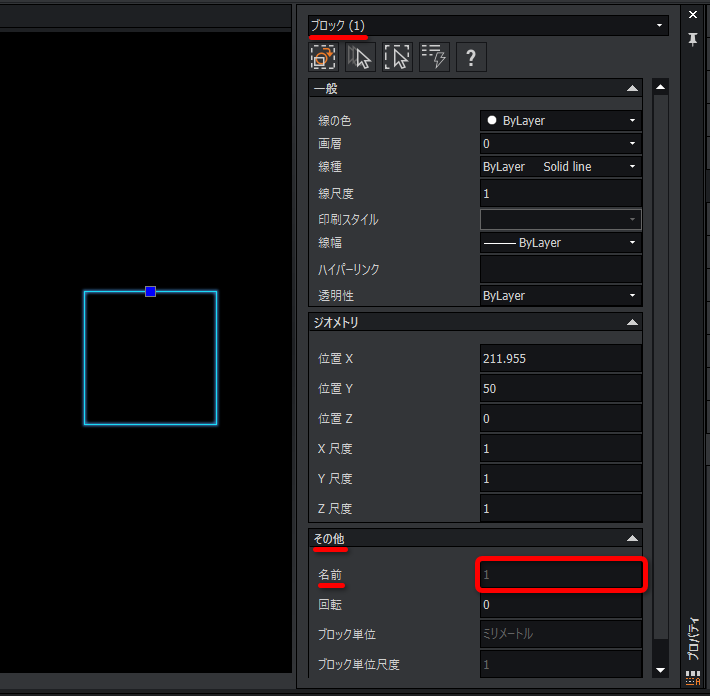Select the 線尺度 property label
This screenshot has width=710, height=696.
click(336, 194)
